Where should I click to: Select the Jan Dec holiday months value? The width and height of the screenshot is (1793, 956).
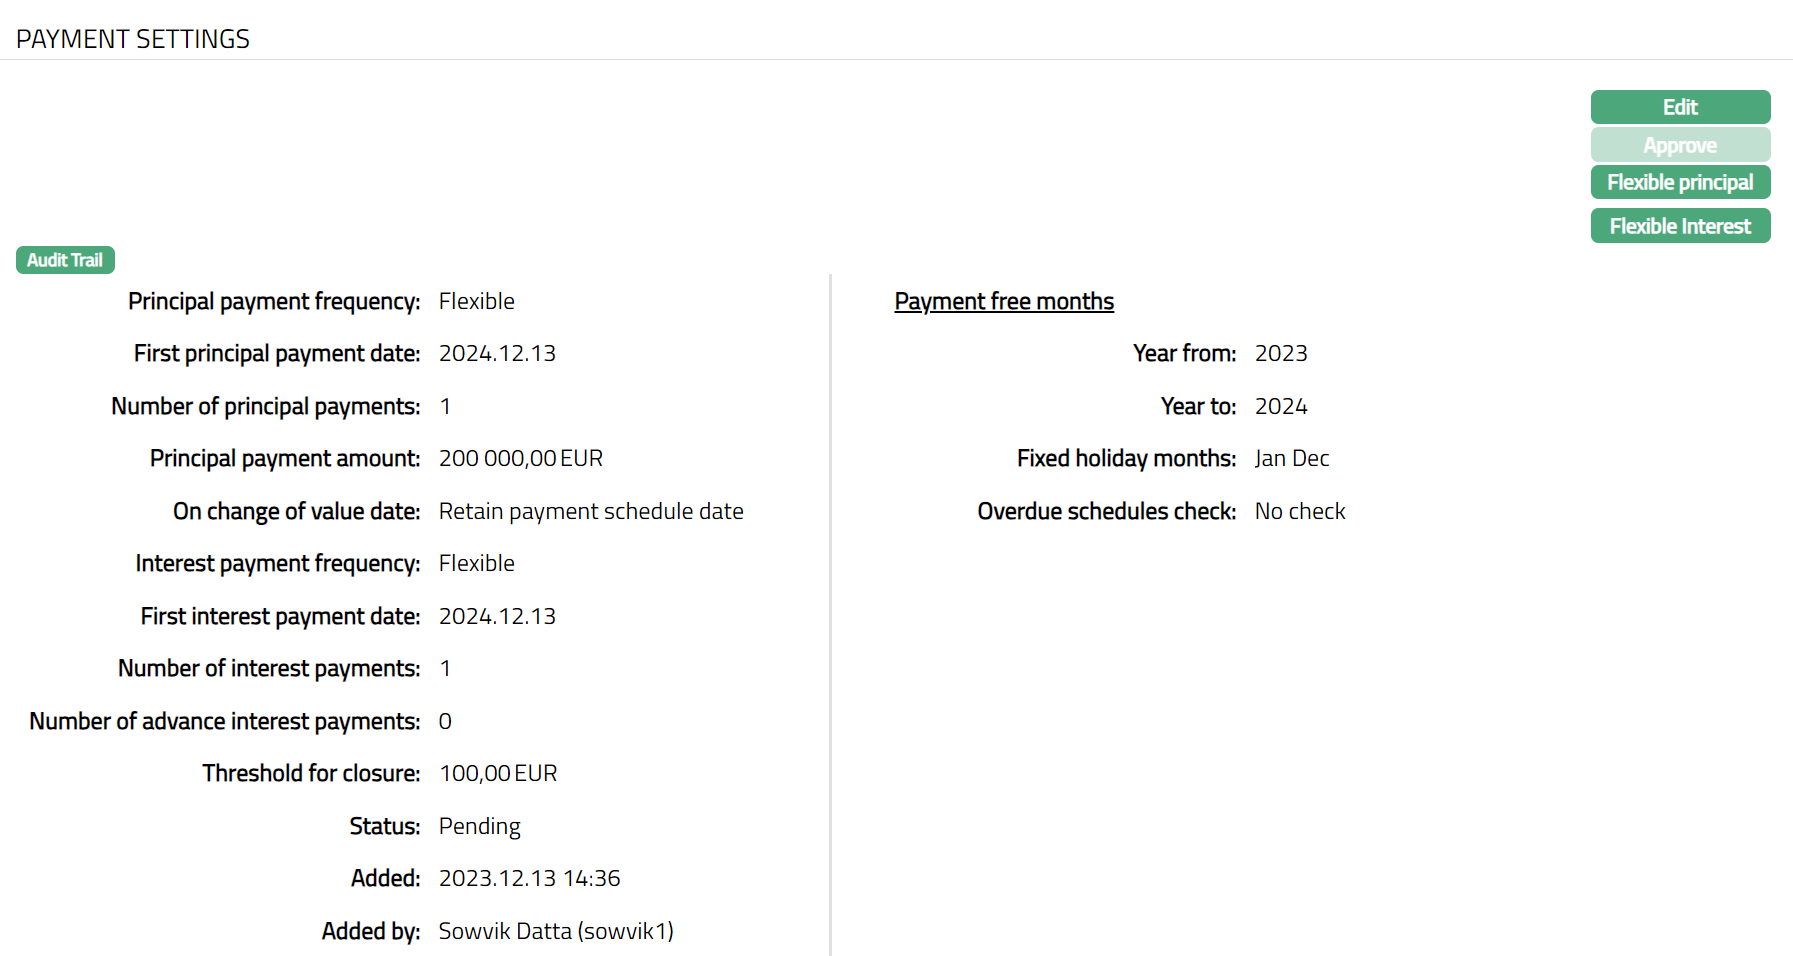[x=1291, y=459]
